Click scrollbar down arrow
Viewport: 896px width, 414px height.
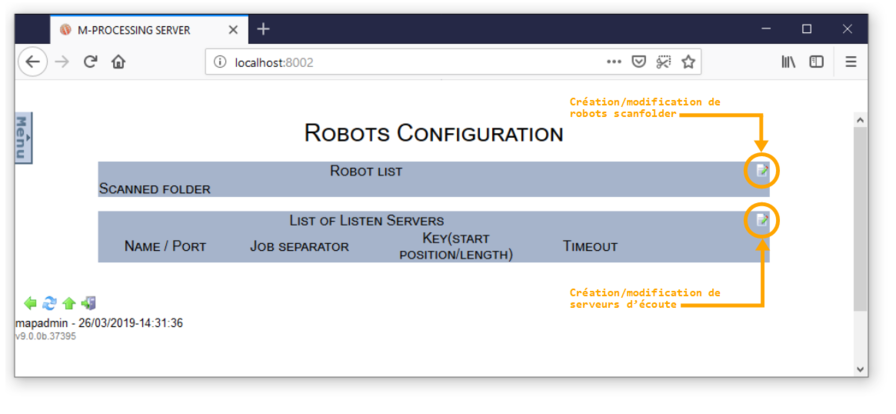860,369
